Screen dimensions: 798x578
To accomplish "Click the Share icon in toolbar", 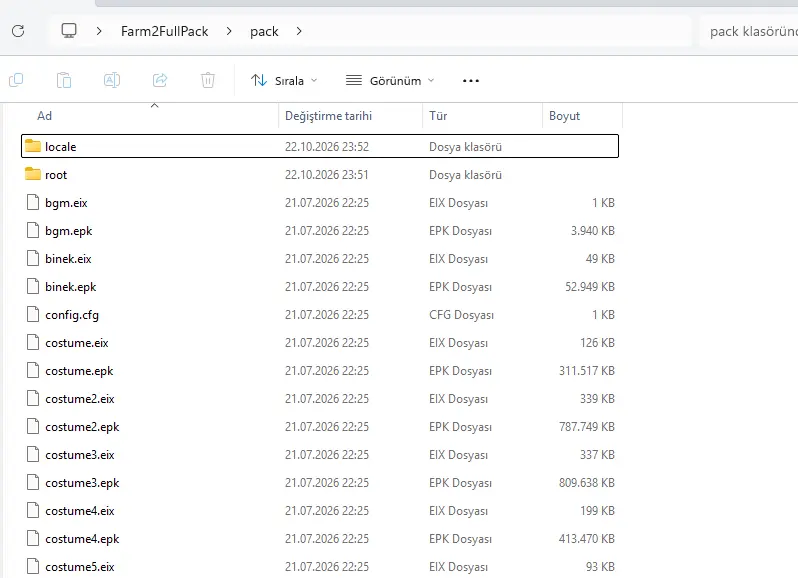I will click(160, 80).
